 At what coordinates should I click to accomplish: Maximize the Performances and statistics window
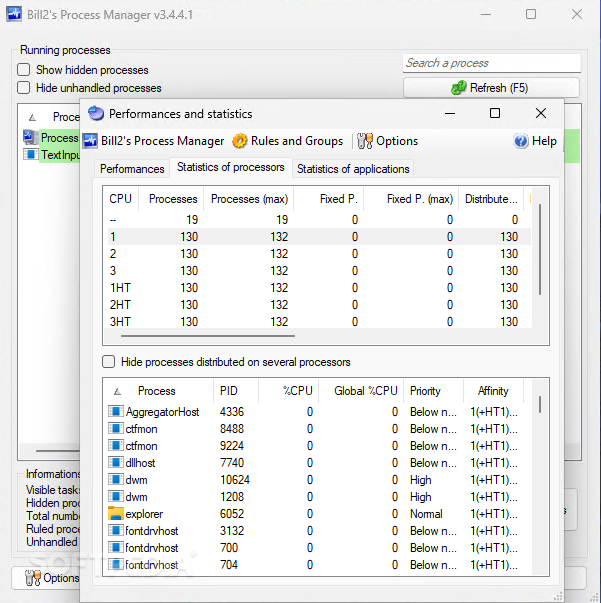[x=495, y=113]
